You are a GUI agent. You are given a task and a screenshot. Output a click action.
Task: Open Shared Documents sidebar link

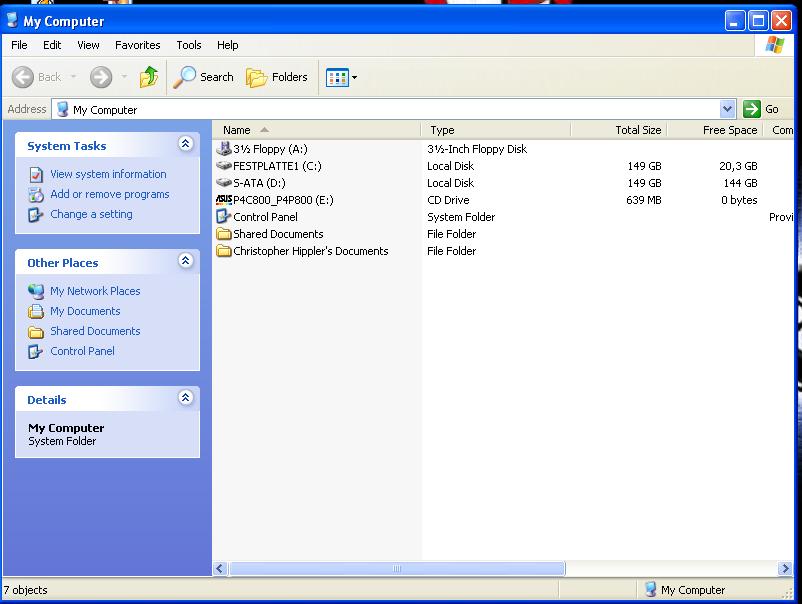click(95, 331)
